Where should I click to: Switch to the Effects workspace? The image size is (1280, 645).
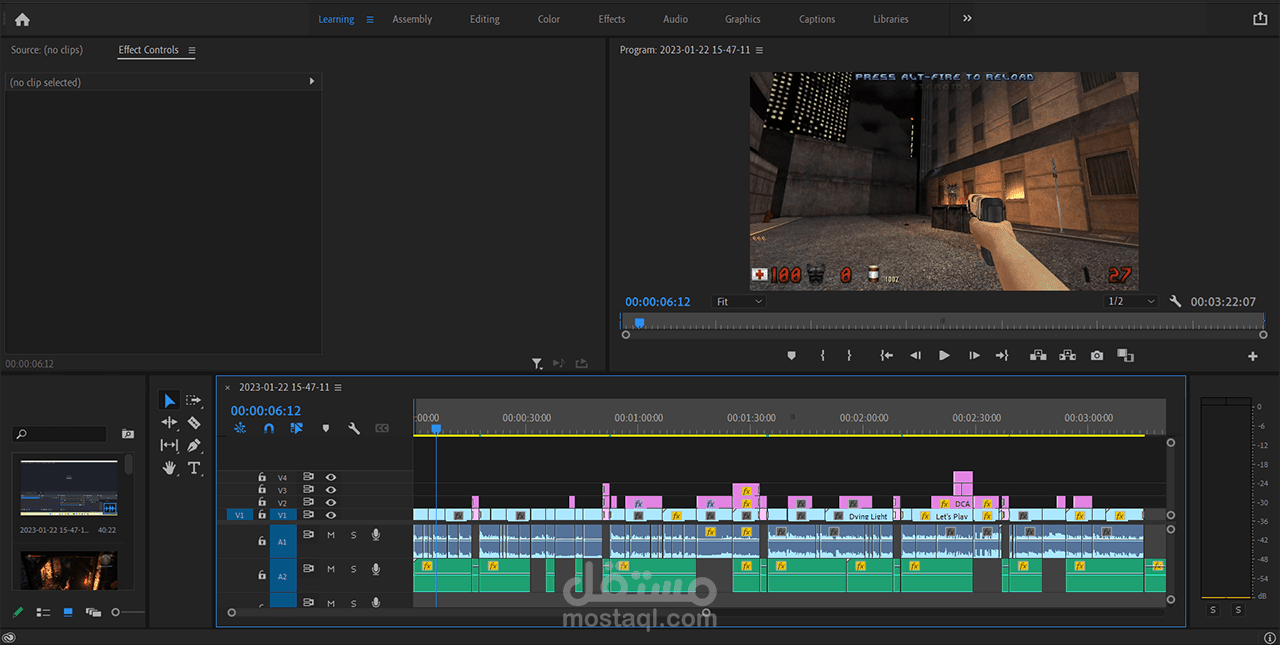[612, 19]
